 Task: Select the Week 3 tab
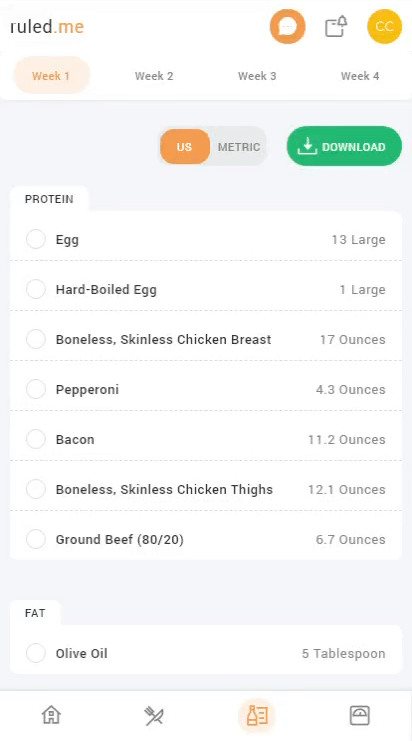(x=257, y=76)
